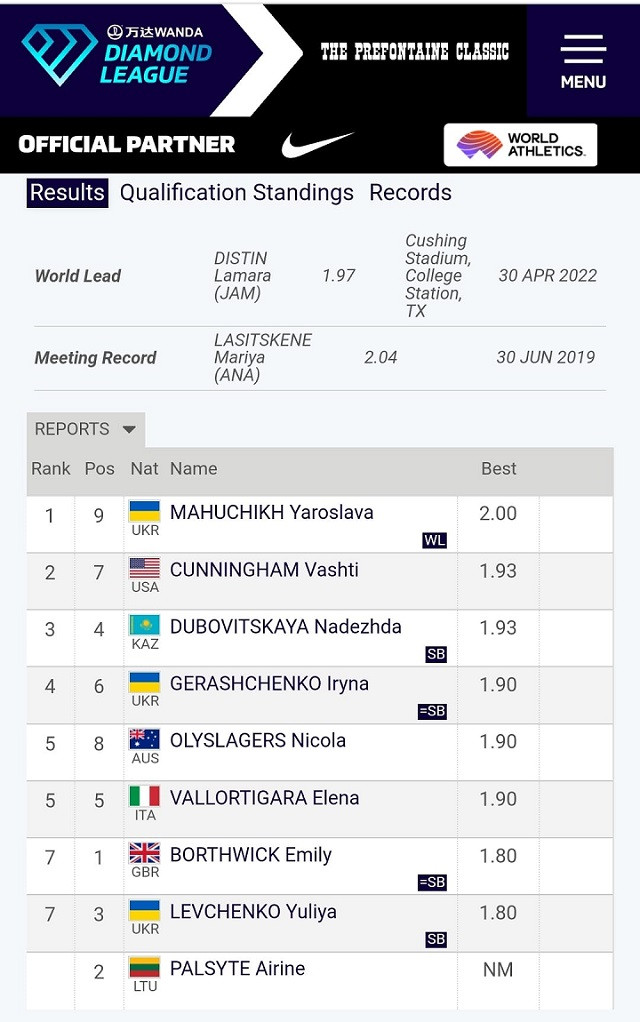Click the WL badge in MAHUCHIKH's row
640x1022 pixels.
434,540
